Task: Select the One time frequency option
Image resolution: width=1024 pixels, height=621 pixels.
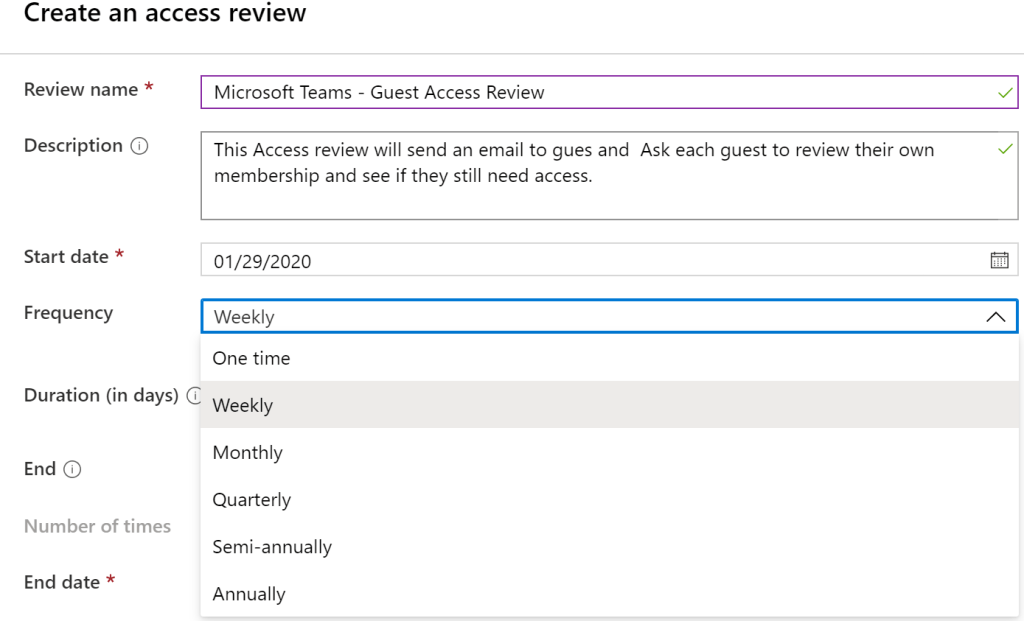Action: (x=252, y=358)
